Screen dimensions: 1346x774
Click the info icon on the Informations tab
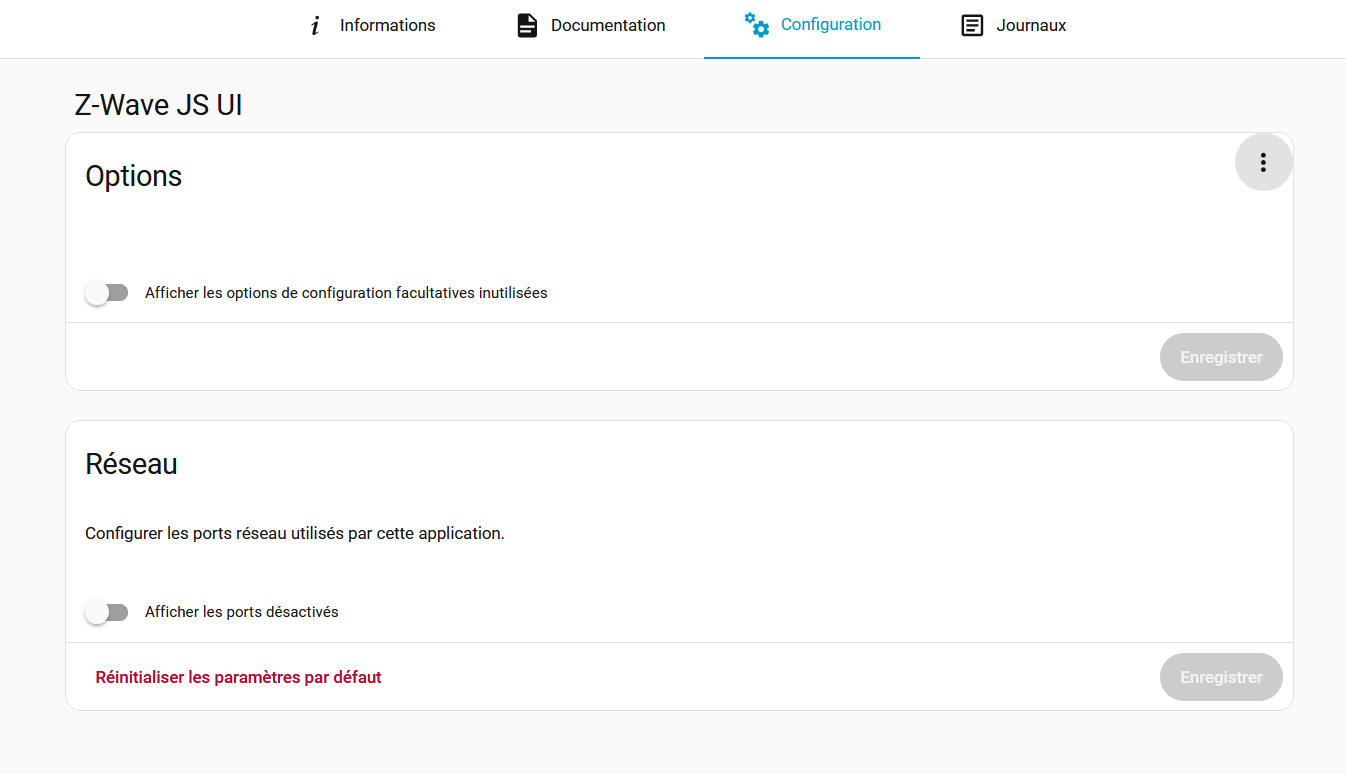tap(315, 26)
